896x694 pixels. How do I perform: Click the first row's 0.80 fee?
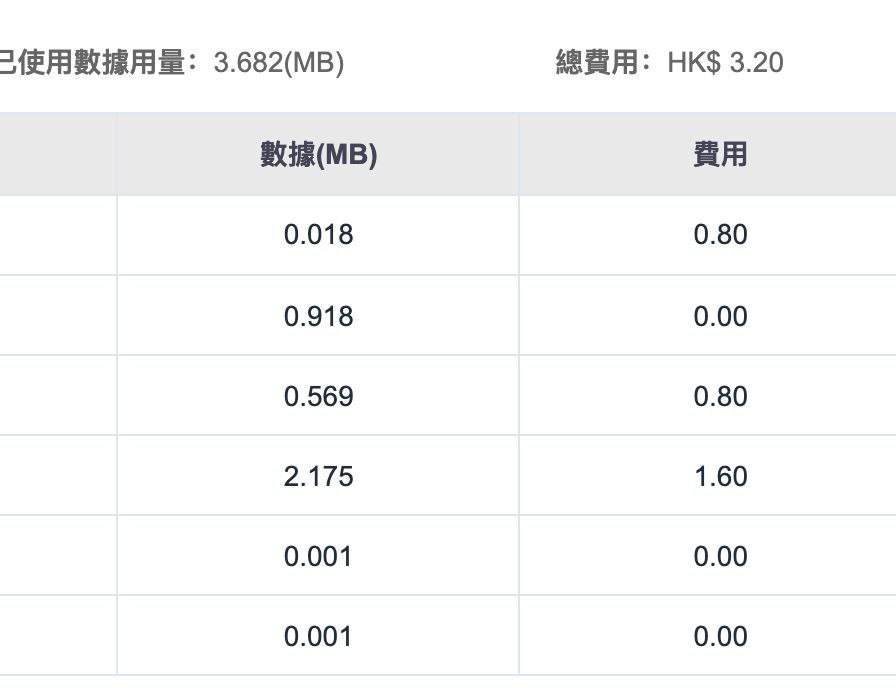pyautogui.click(x=720, y=235)
